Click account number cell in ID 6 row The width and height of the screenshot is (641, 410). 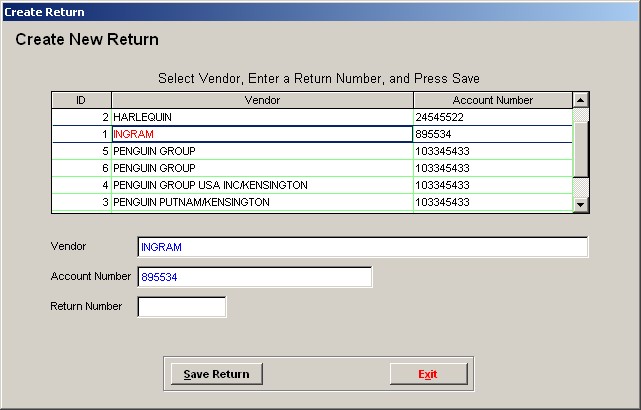pos(493,168)
